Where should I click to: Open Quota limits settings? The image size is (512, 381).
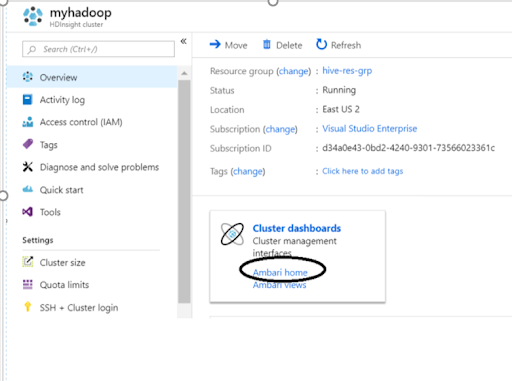pyautogui.click(x=64, y=285)
